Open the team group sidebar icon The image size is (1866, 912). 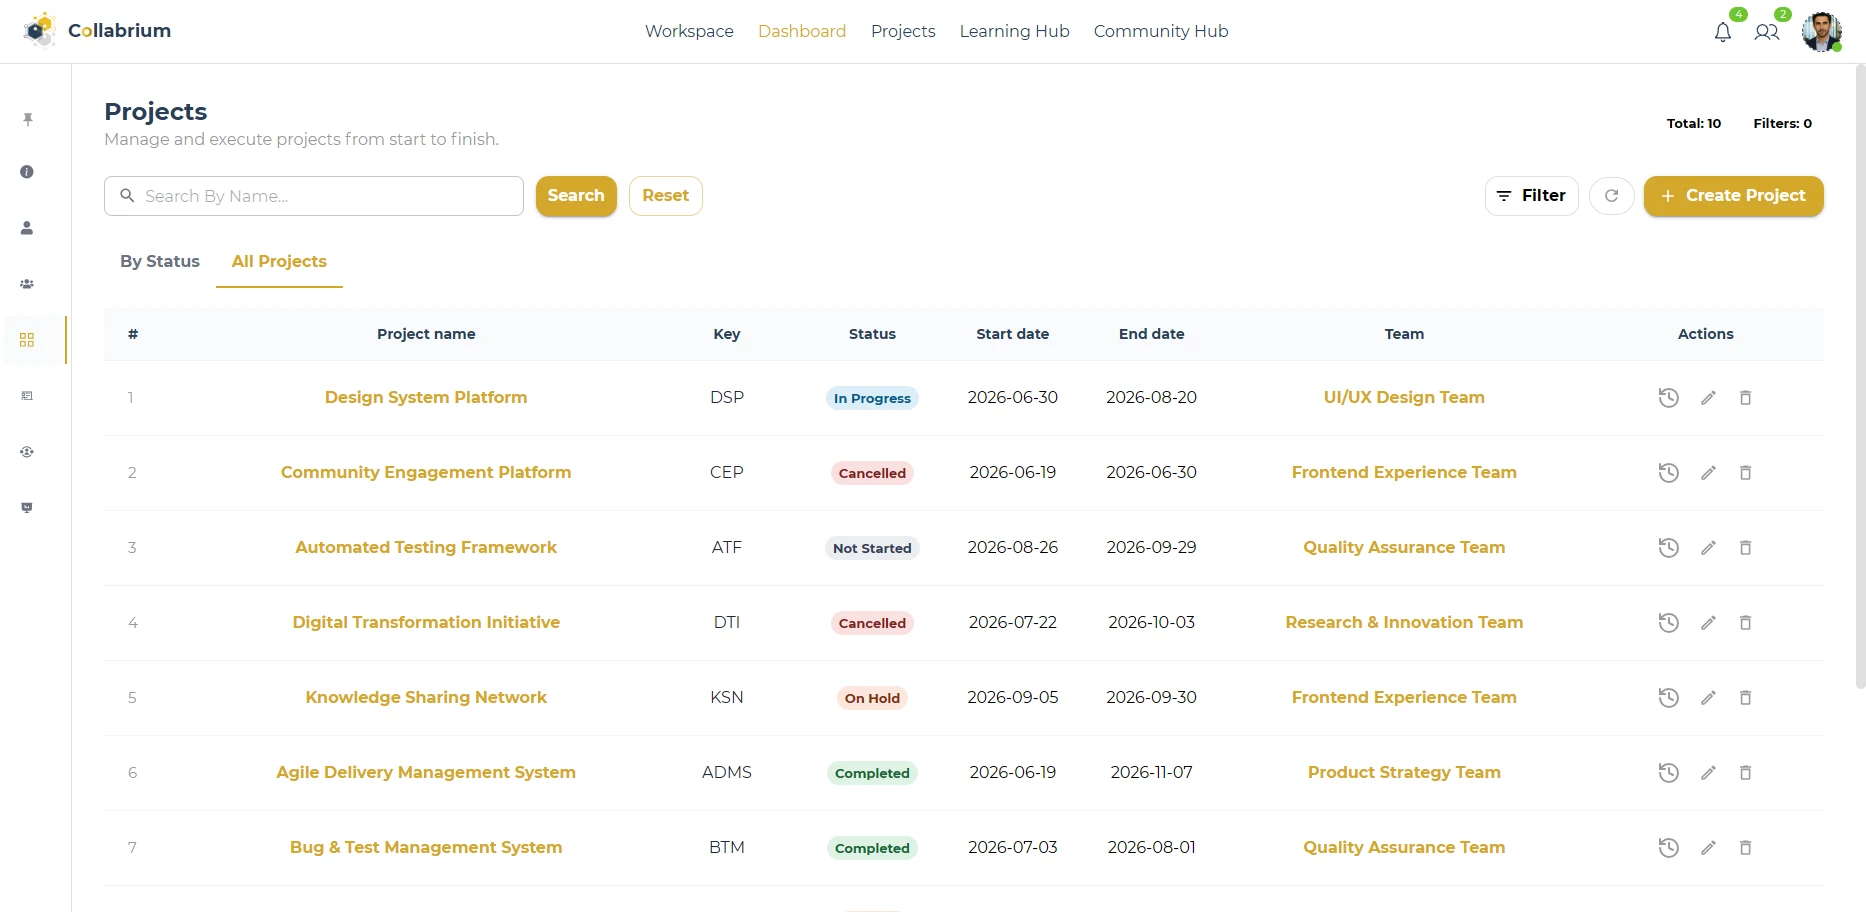tap(27, 284)
